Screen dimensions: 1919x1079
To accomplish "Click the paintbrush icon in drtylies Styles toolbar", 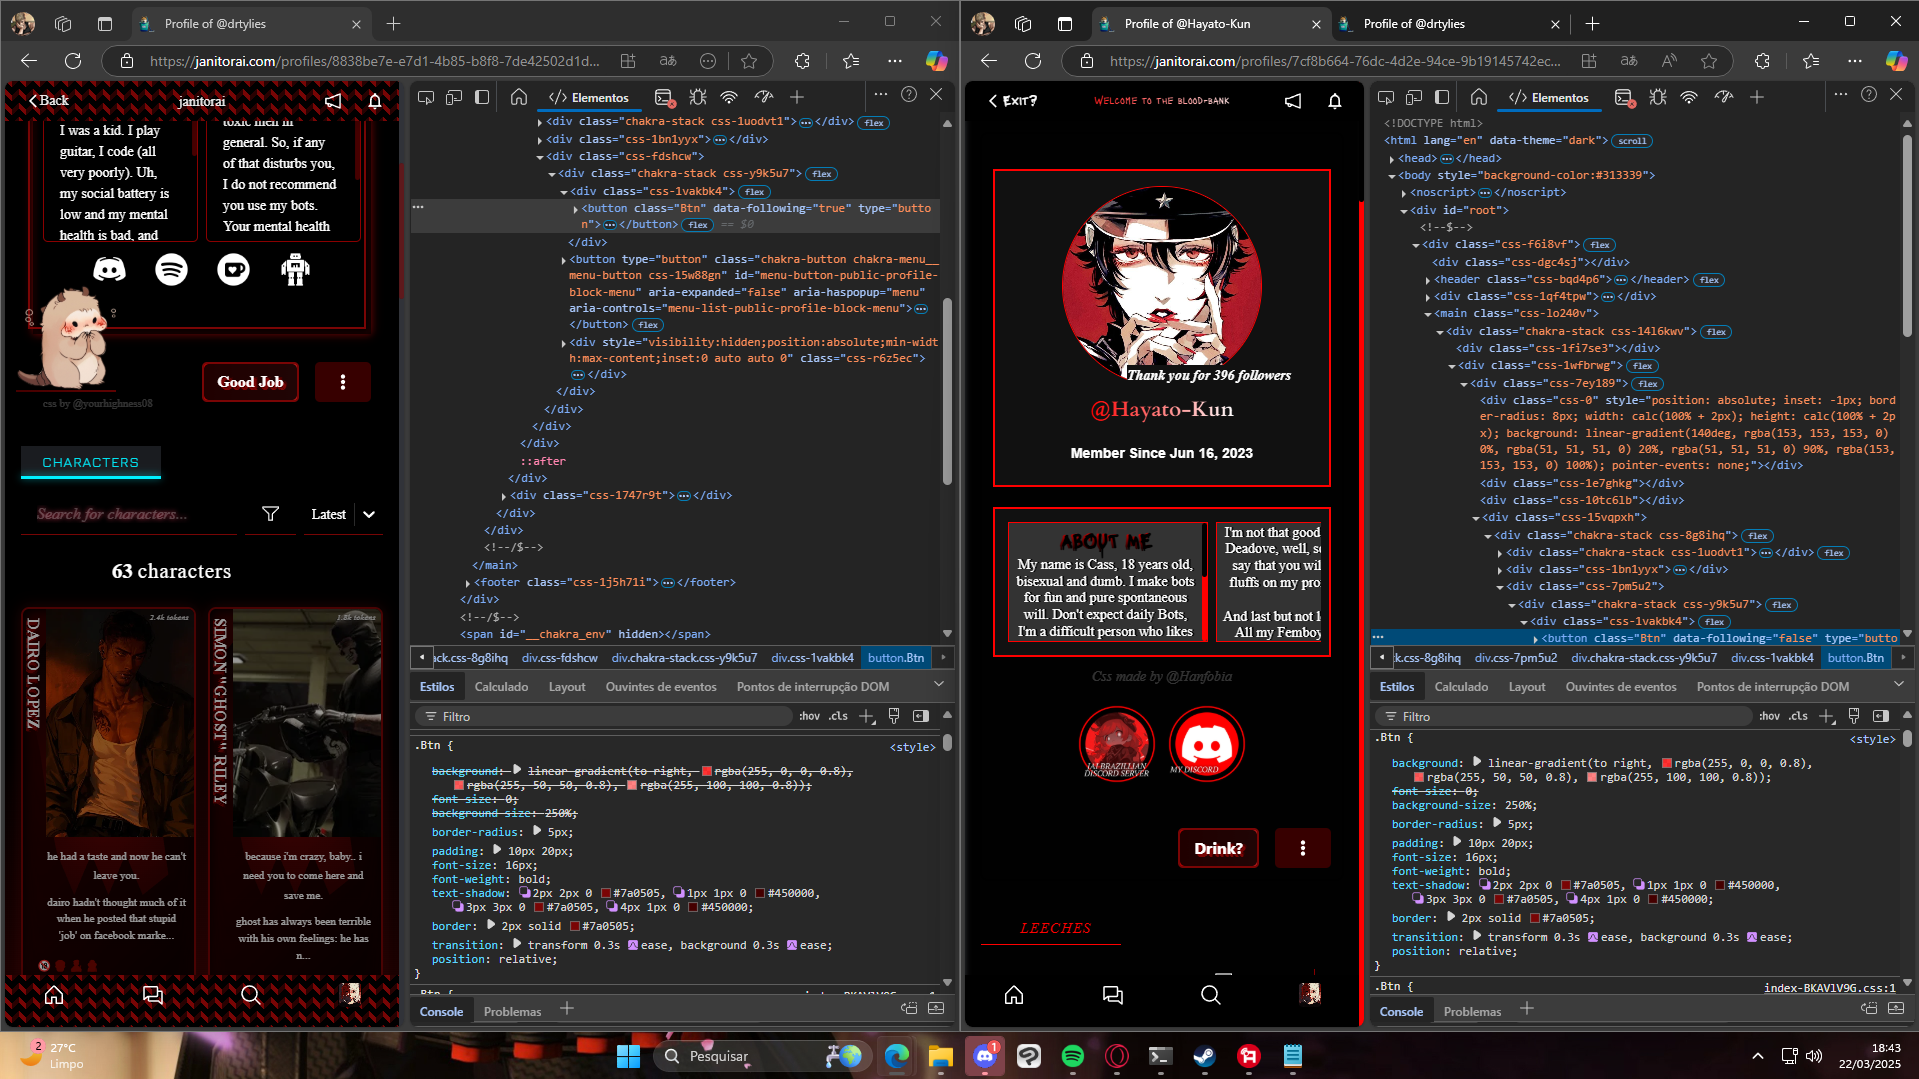I will pyautogui.click(x=894, y=716).
